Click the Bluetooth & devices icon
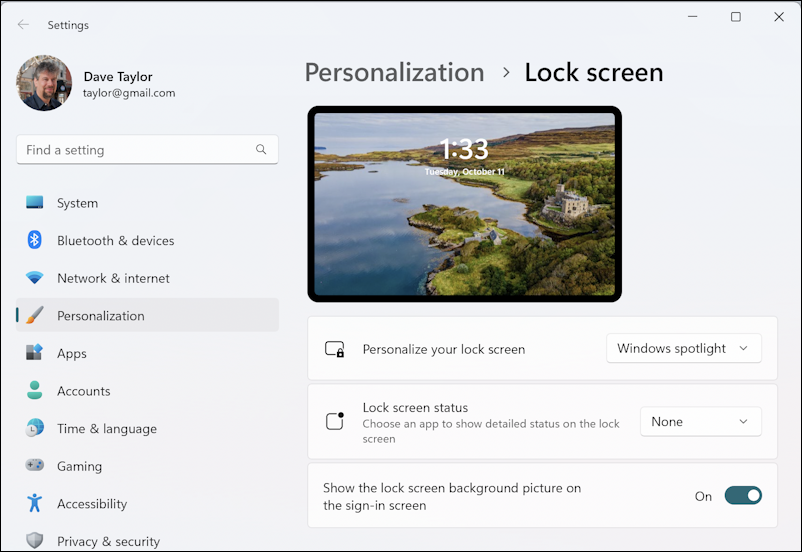 [x=35, y=240]
